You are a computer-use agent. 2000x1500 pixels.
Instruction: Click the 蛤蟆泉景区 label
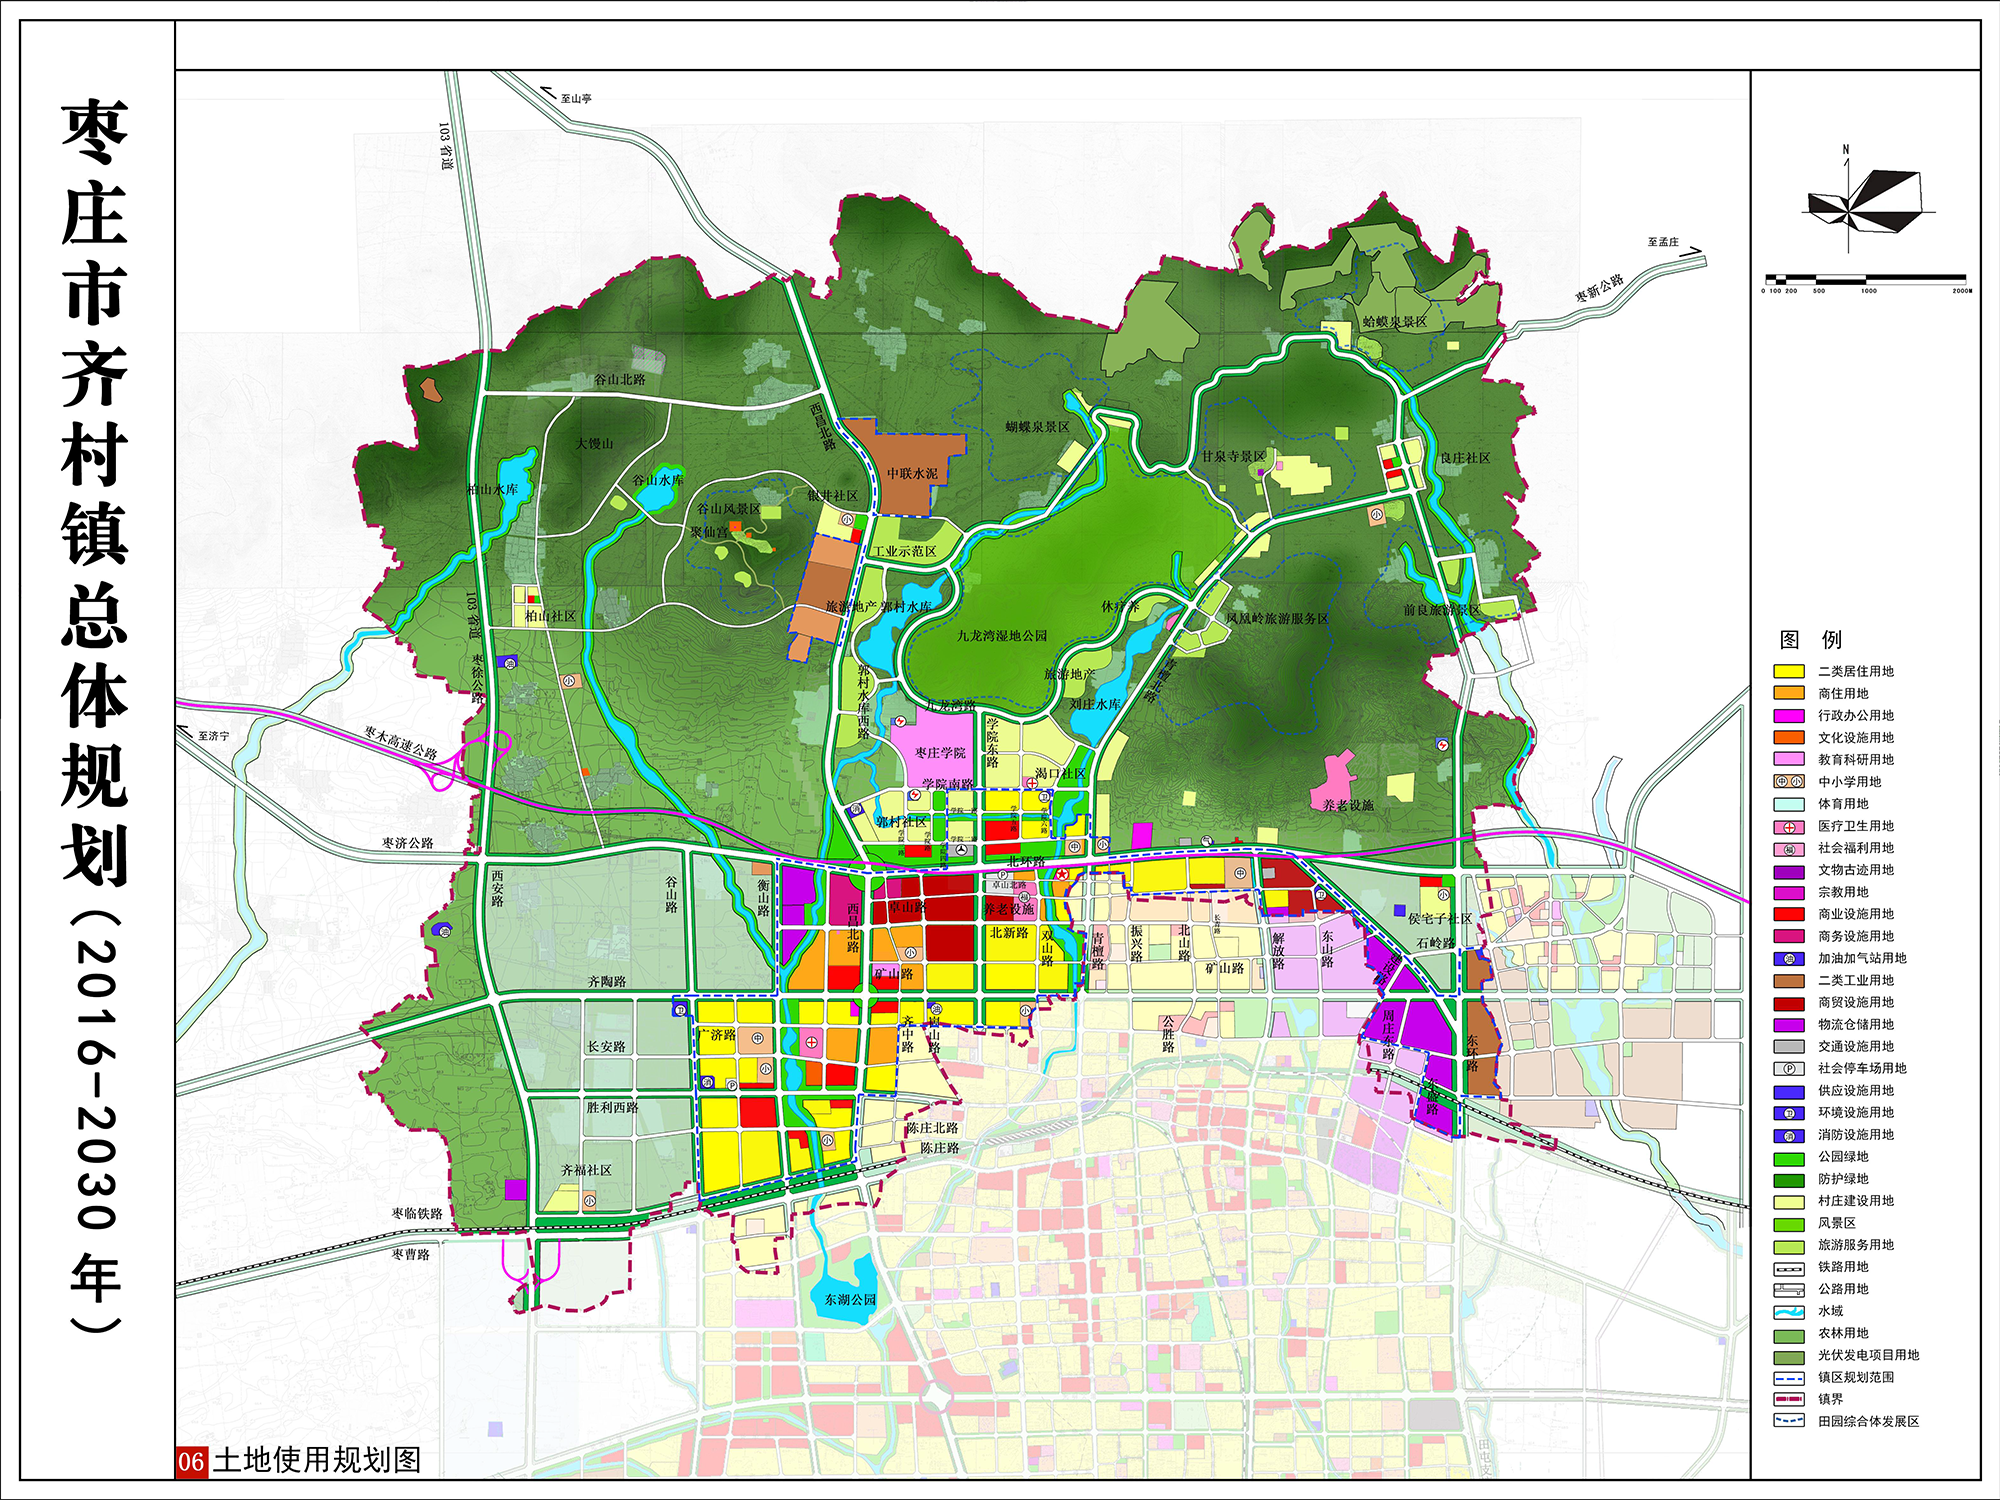[1396, 322]
